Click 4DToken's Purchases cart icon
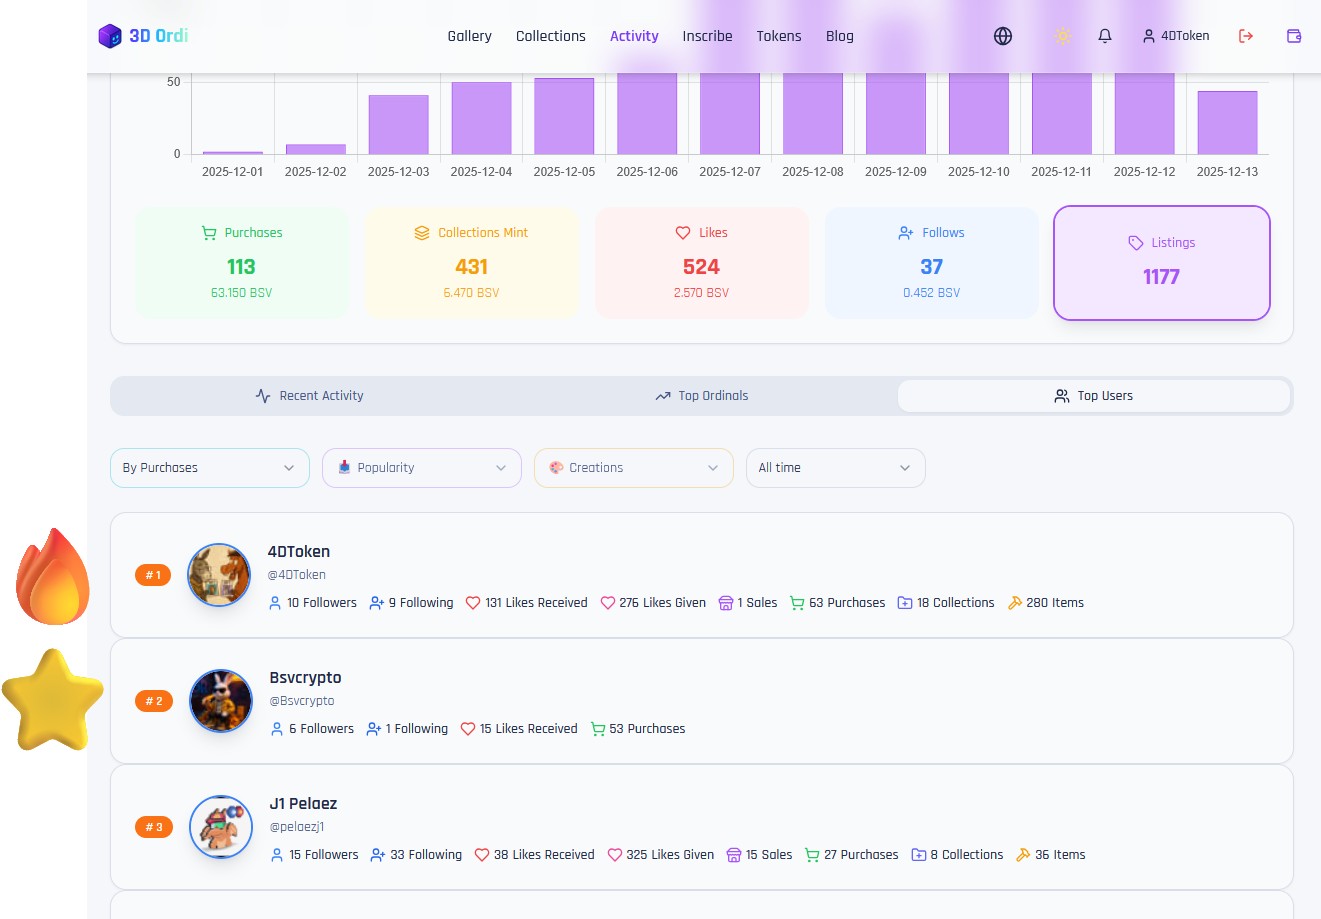Viewport: 1321px width, 919px height. coord(797,603)
